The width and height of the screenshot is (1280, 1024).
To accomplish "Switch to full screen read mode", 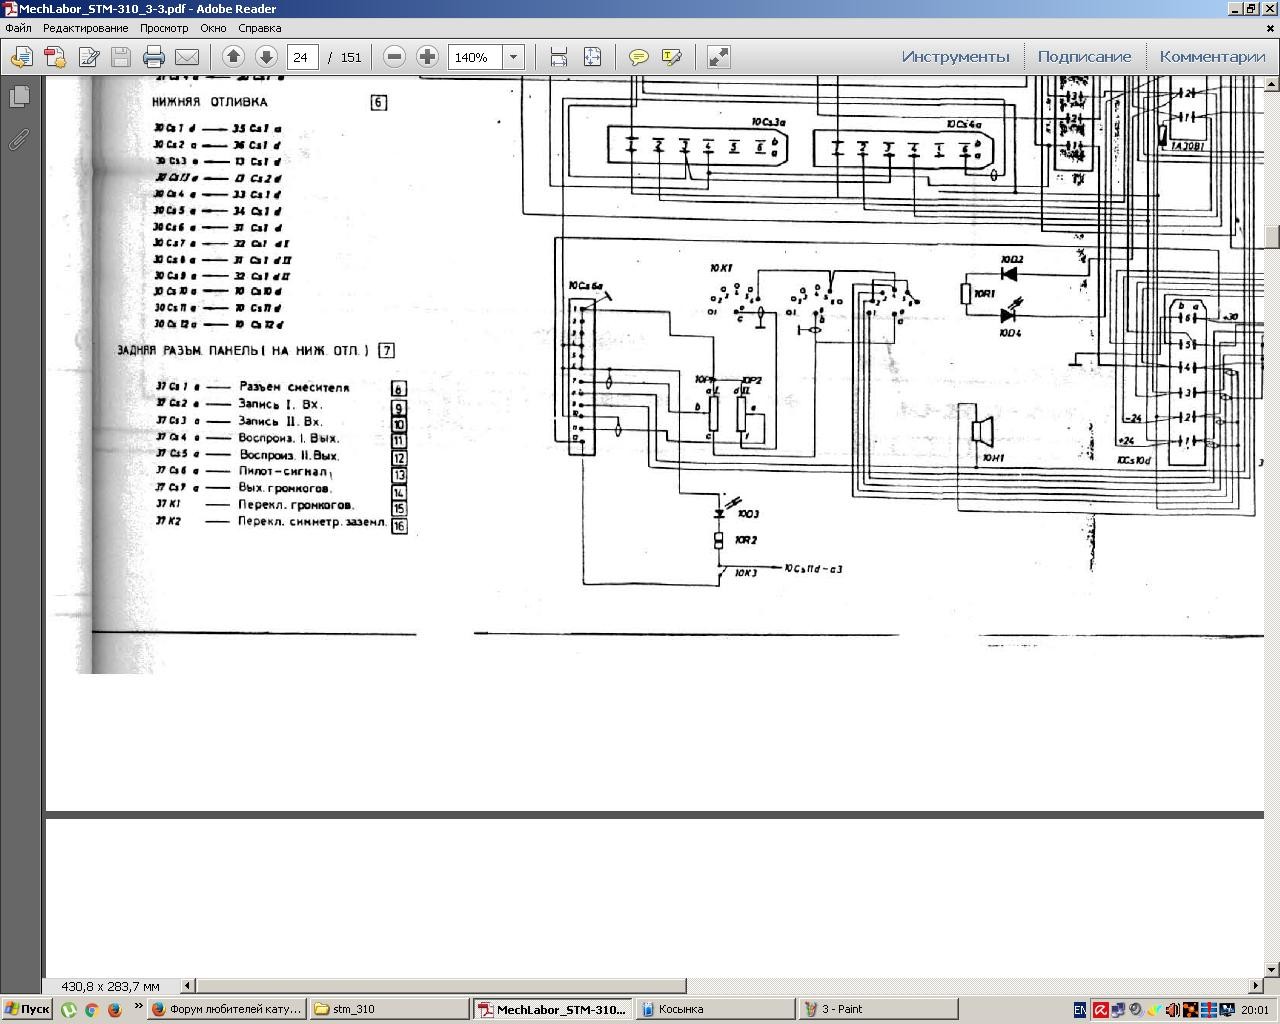I will click(718, 57).
